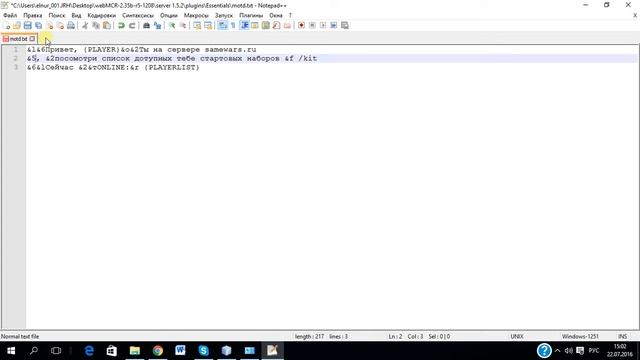Close the motd.txt tab with its X
This screenshot has height=360, width=640.
32,39
